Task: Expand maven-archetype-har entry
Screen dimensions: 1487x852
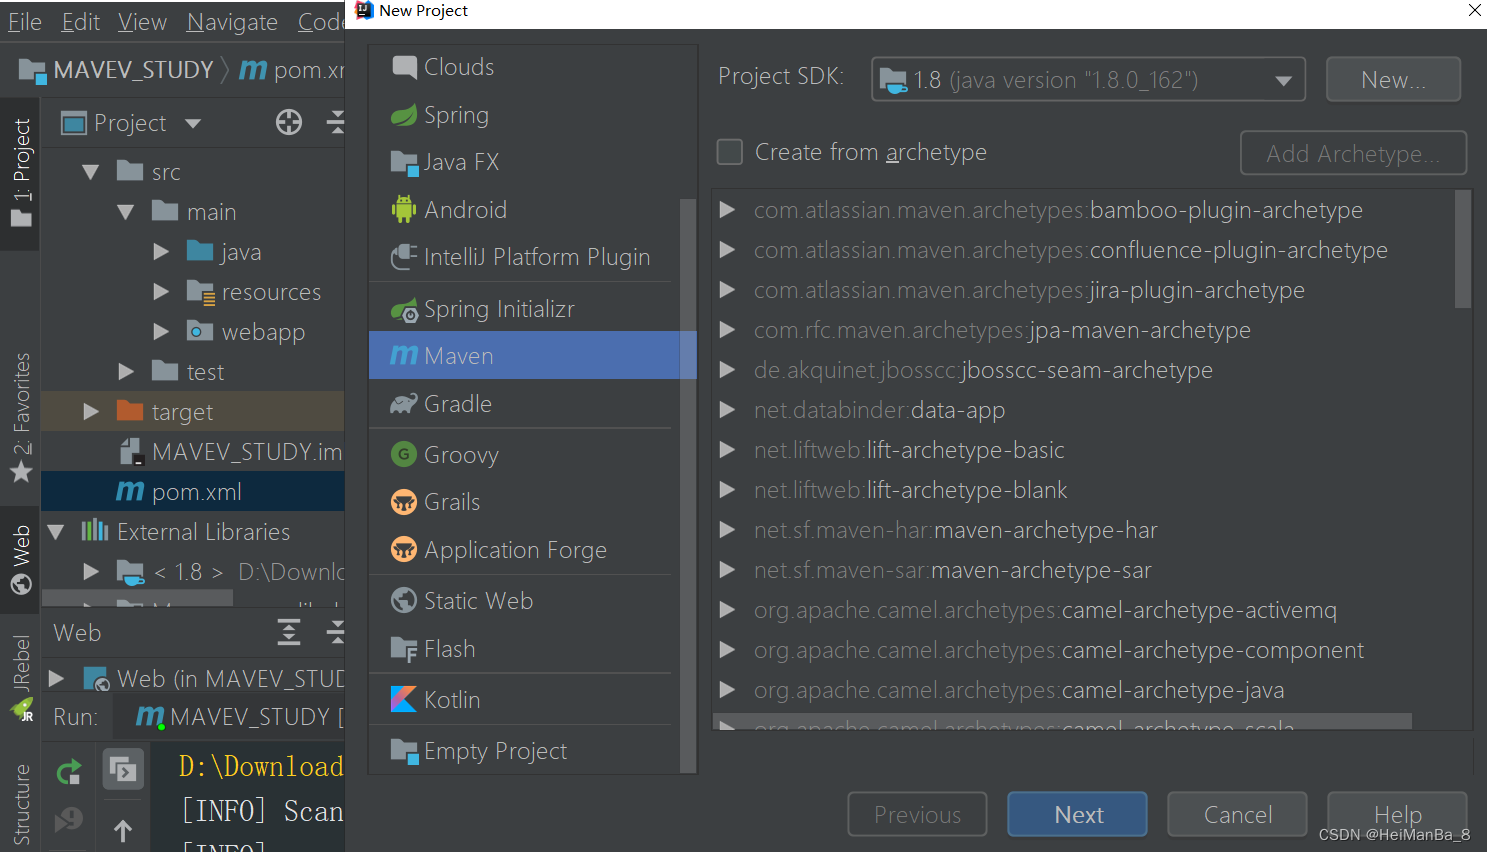Action: tap(728, 530)
